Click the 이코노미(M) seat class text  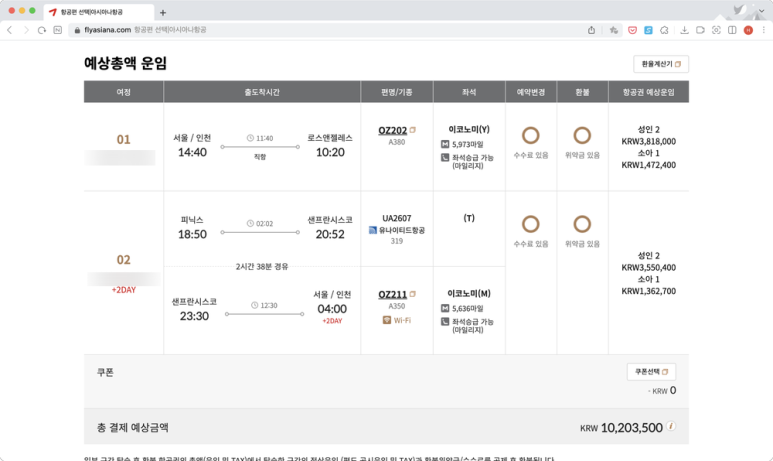coord(469,293)
